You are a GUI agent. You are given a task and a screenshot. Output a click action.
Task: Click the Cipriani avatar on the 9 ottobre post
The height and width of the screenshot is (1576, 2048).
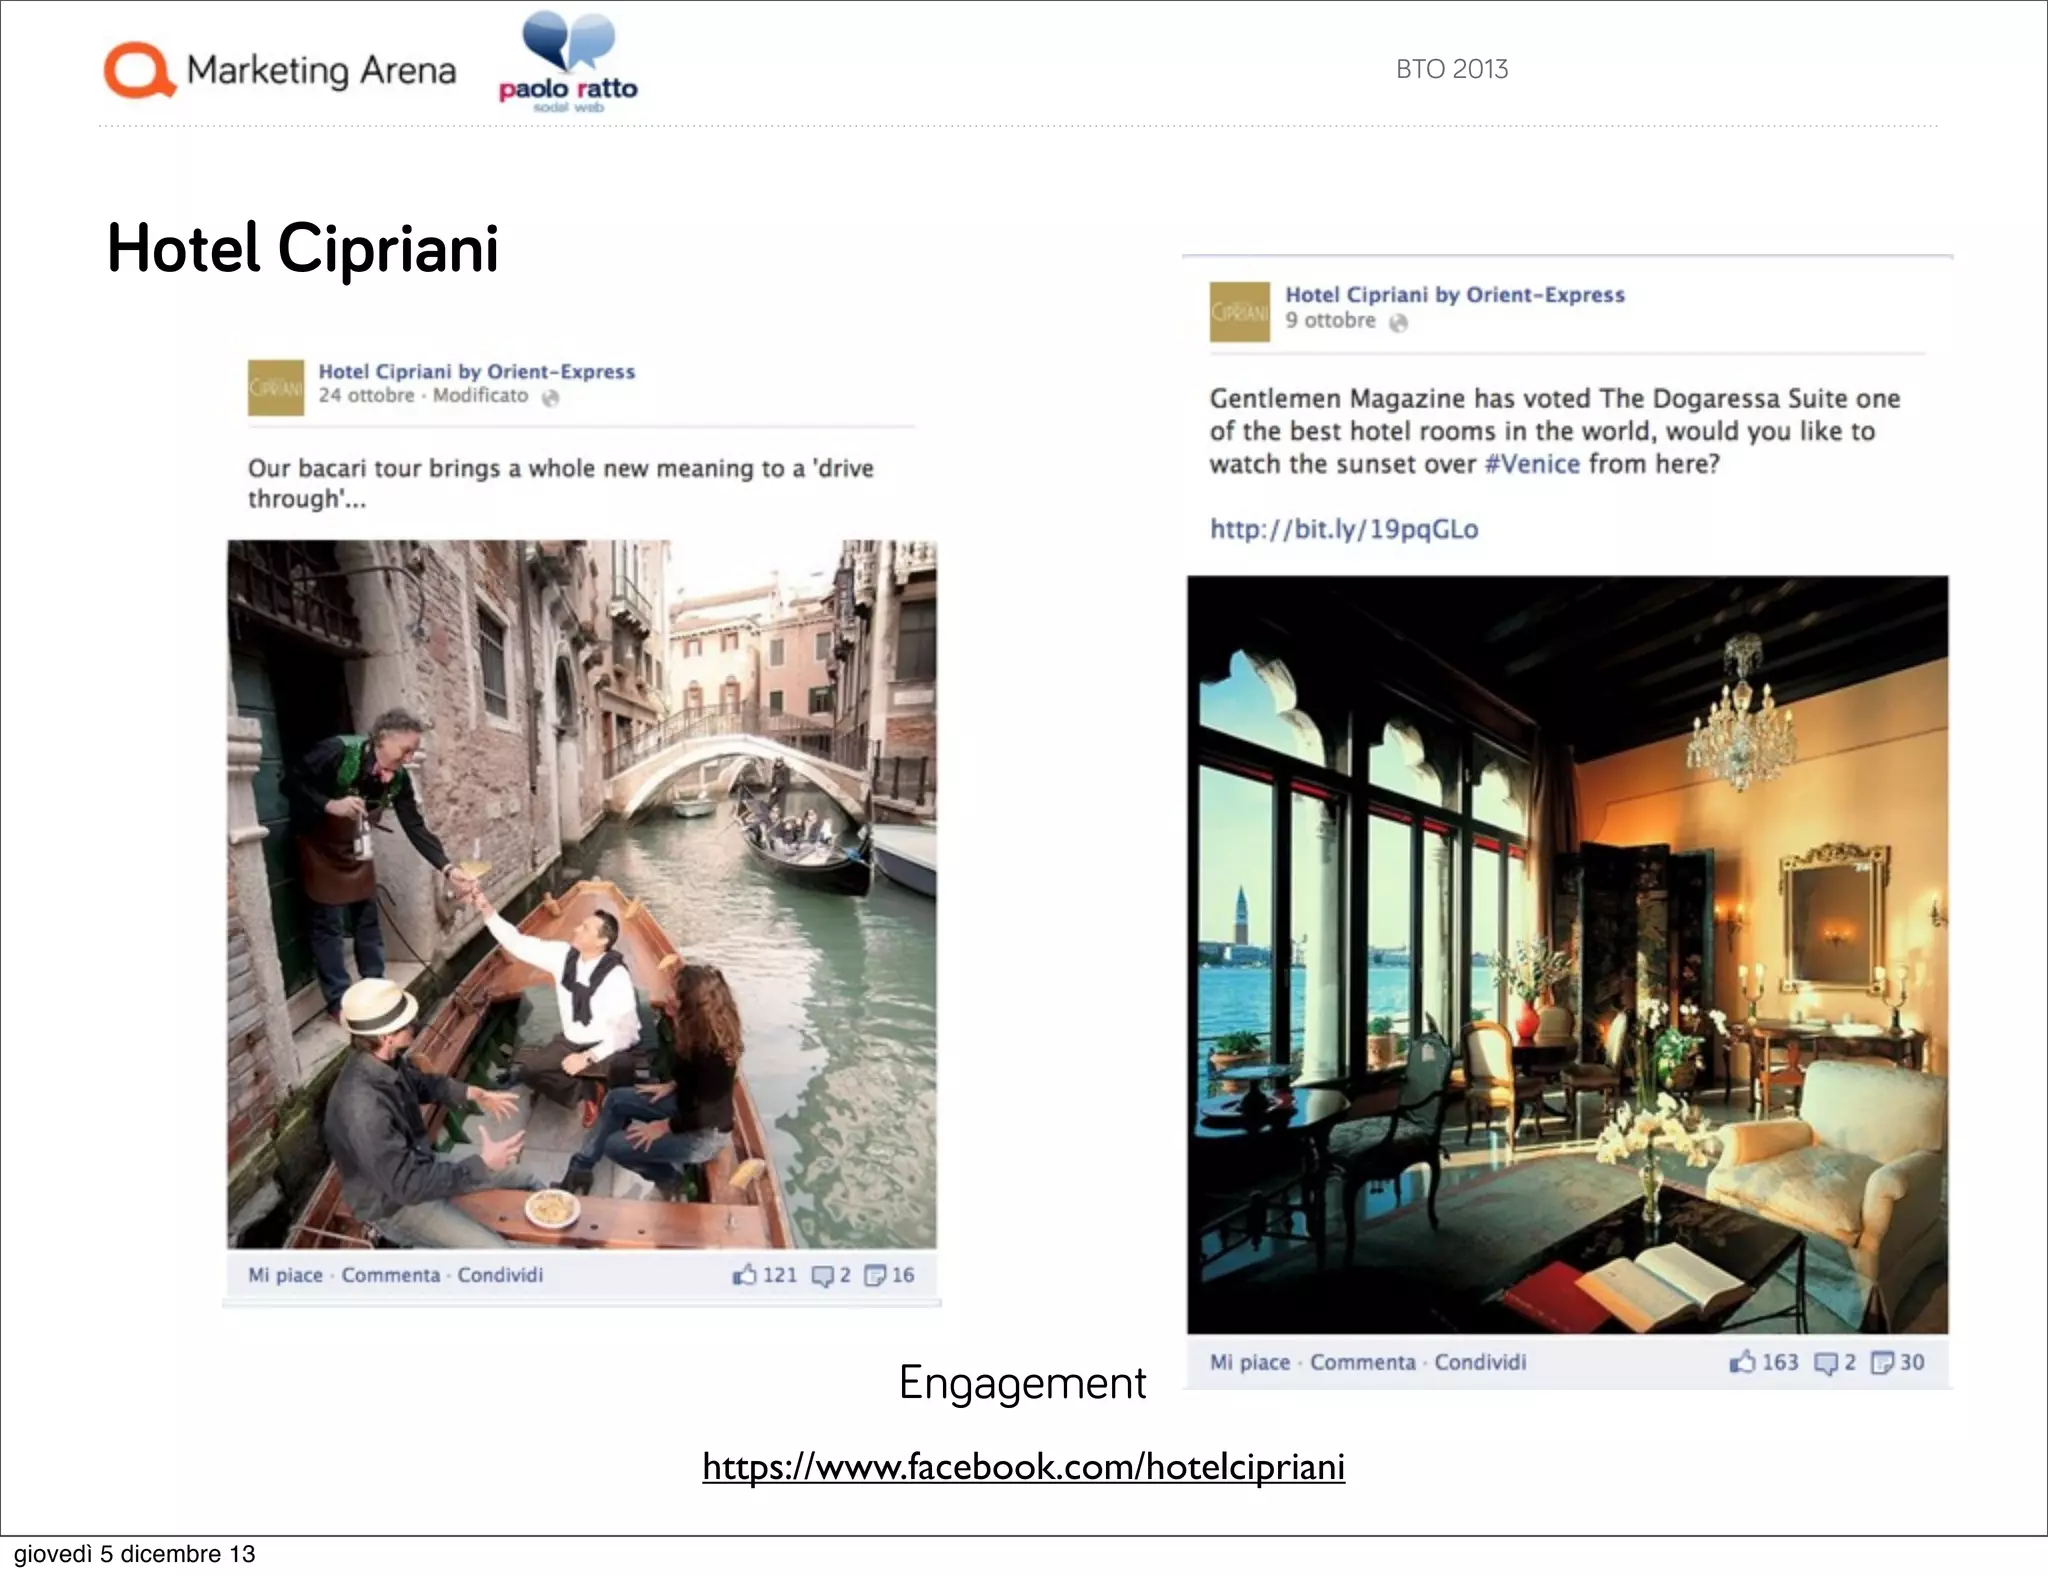[x=1239, y=312]
